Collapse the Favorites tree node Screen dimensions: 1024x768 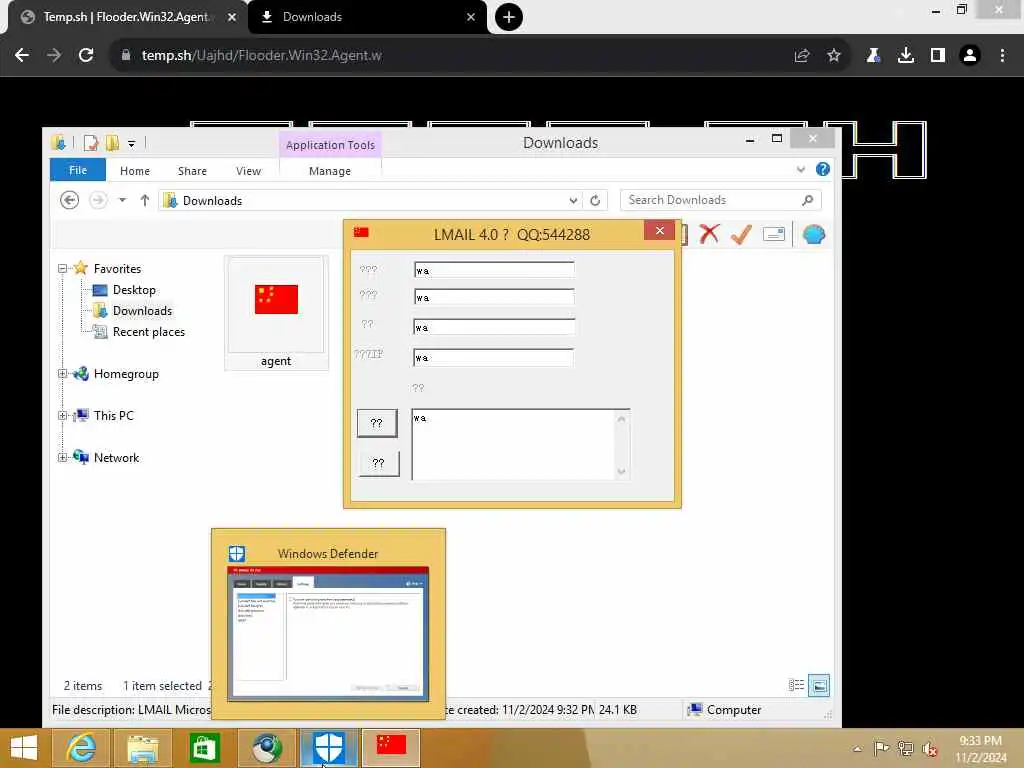coord(63,268)
